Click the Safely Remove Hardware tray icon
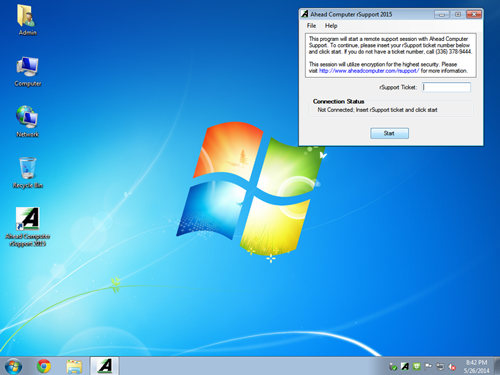The image size is (500, 375). [393, 367]
